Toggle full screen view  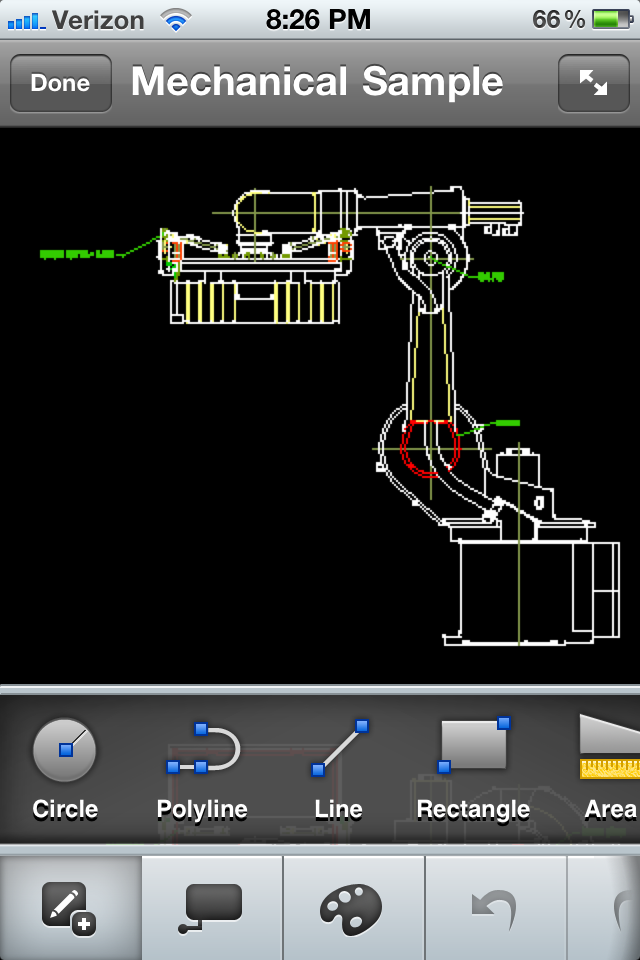coord(593,83)
